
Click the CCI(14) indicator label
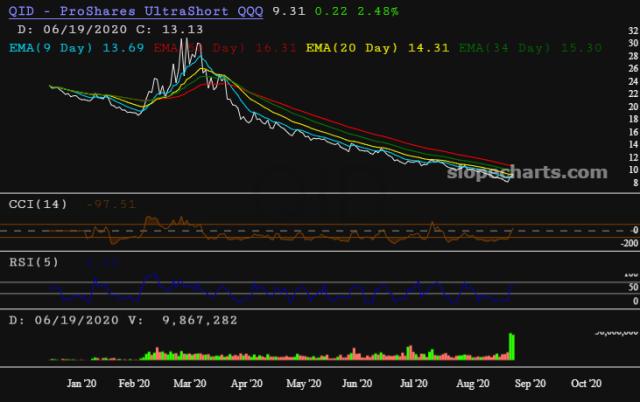(36, 205)
